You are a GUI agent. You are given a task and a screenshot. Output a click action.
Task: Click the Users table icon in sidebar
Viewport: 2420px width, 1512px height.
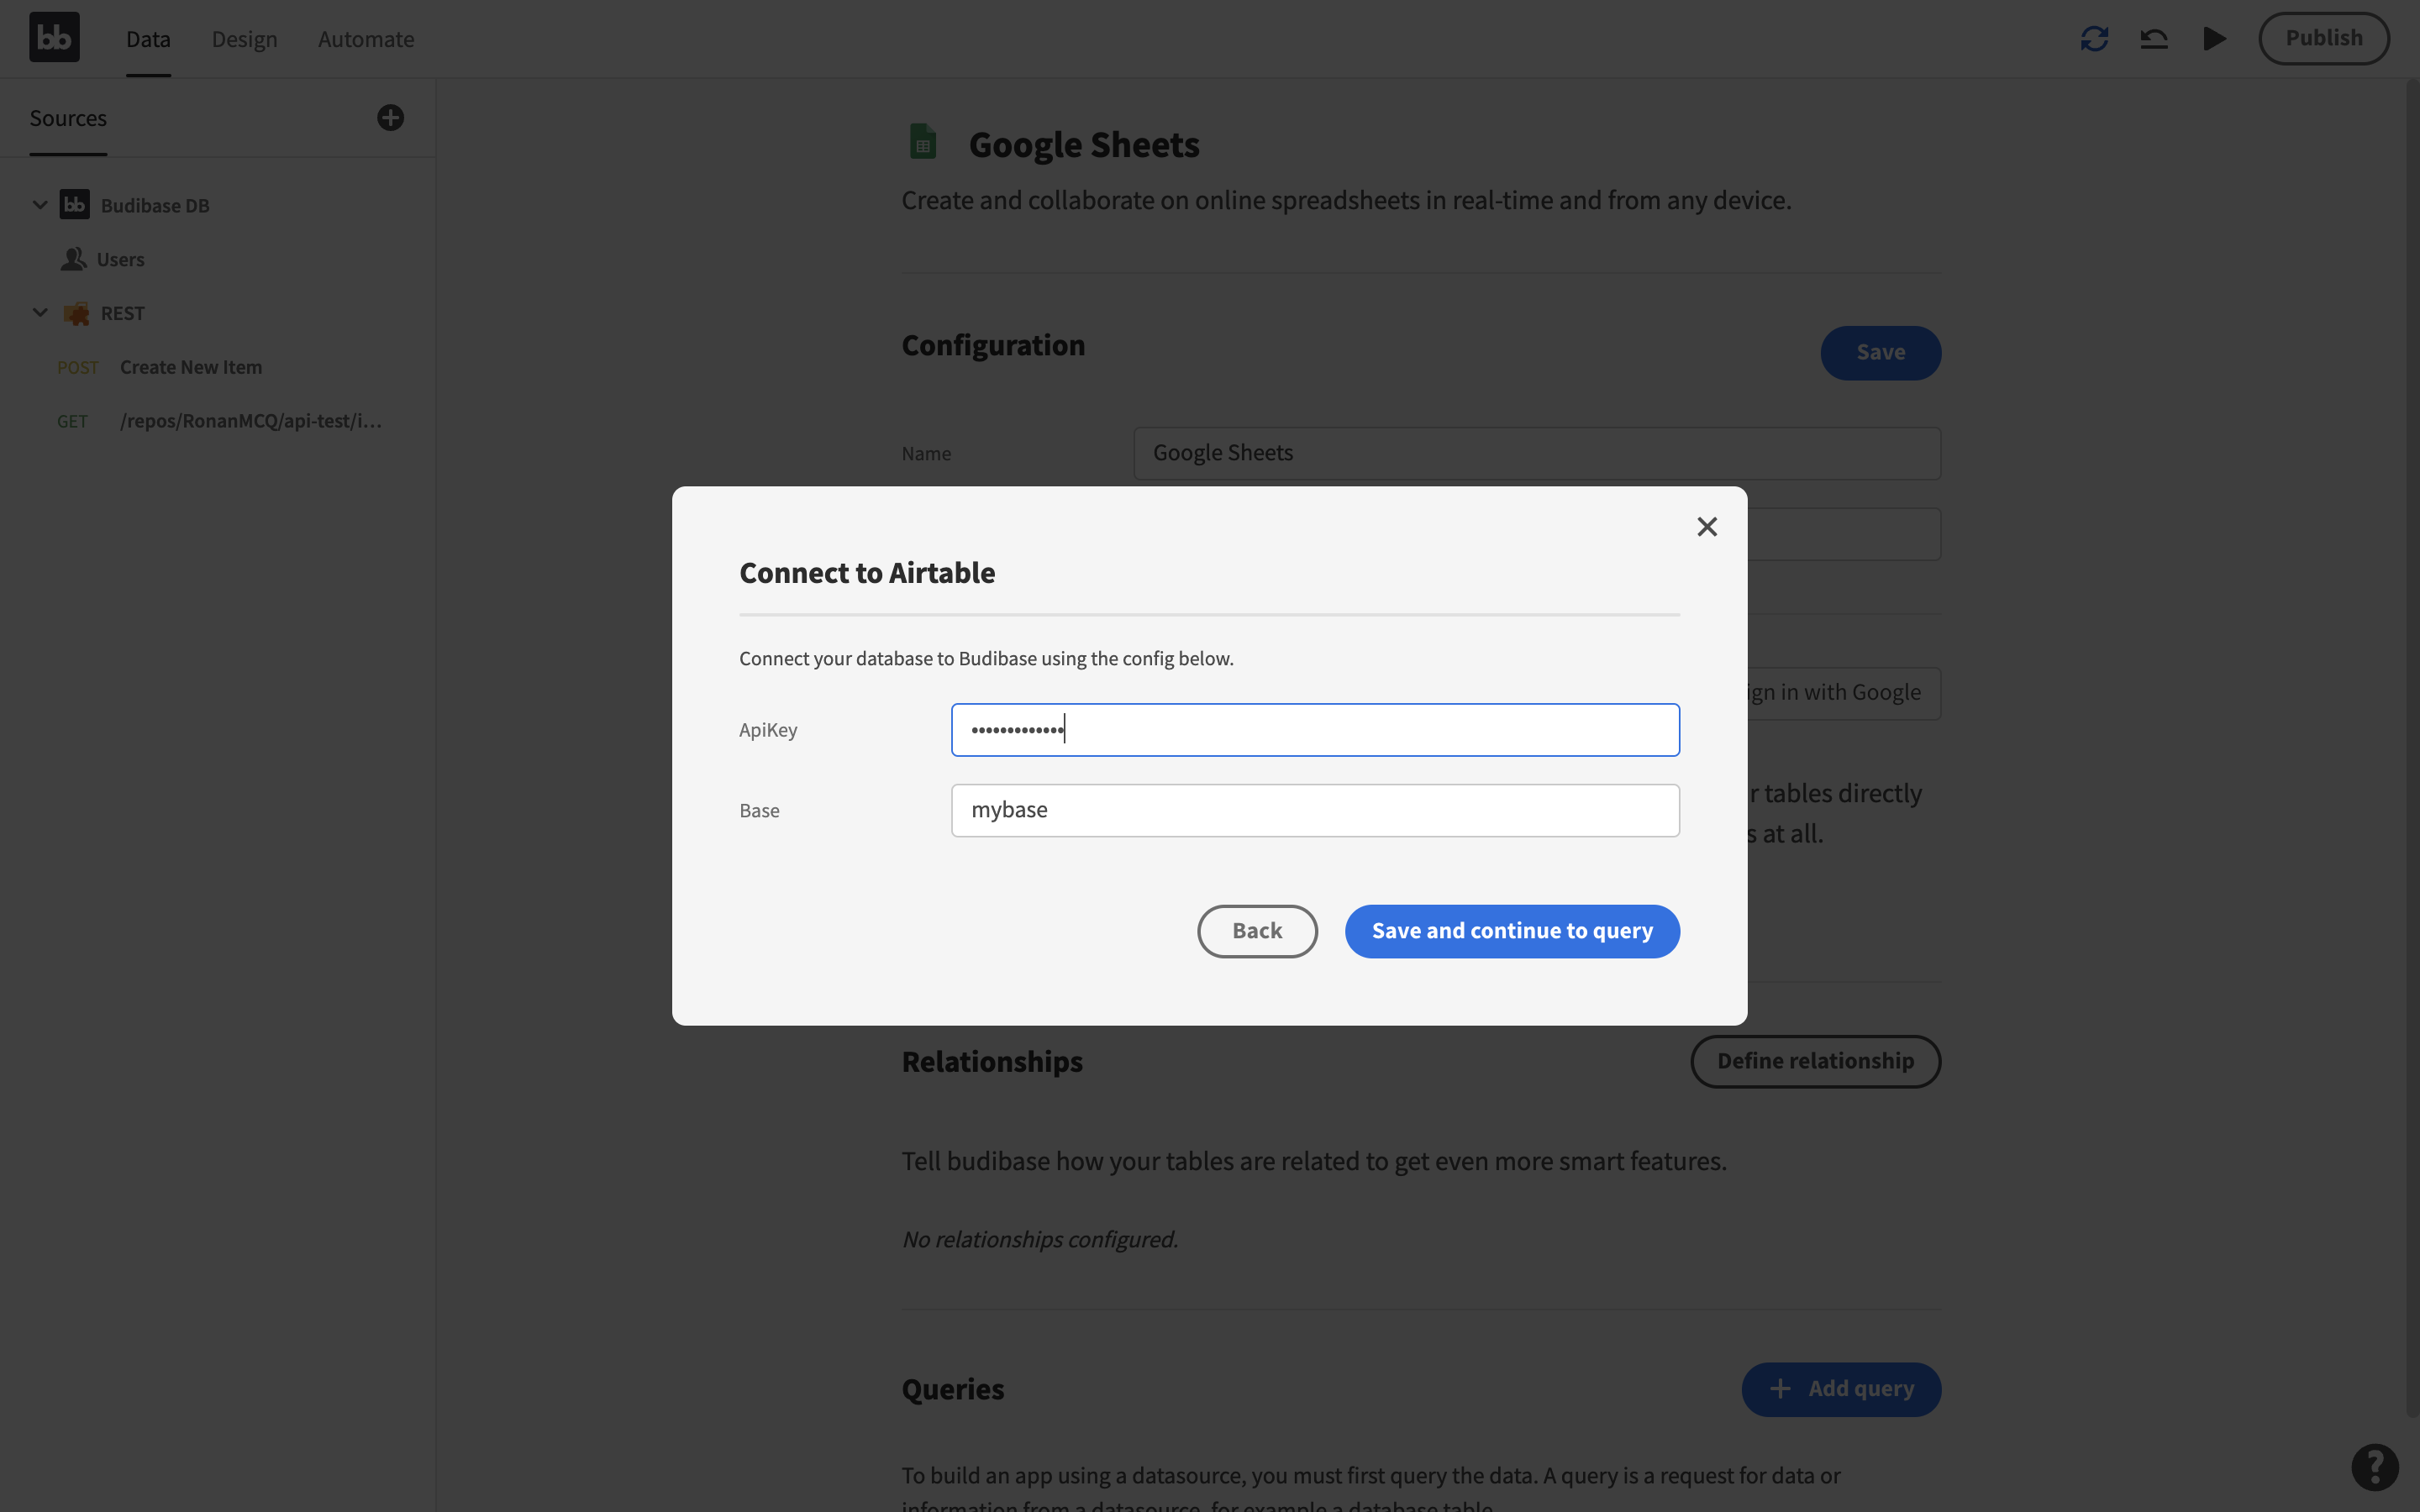tap(71, 258)
